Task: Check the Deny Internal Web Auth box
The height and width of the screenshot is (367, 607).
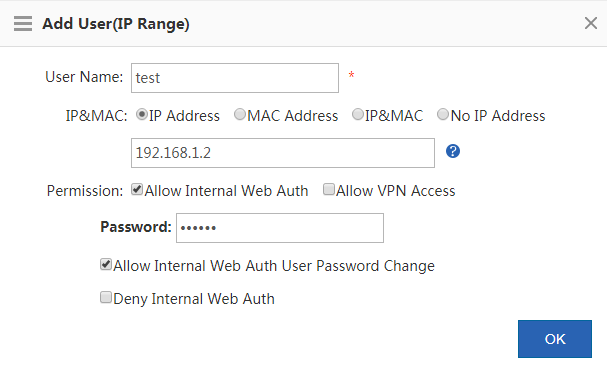Action: point(106,297)
